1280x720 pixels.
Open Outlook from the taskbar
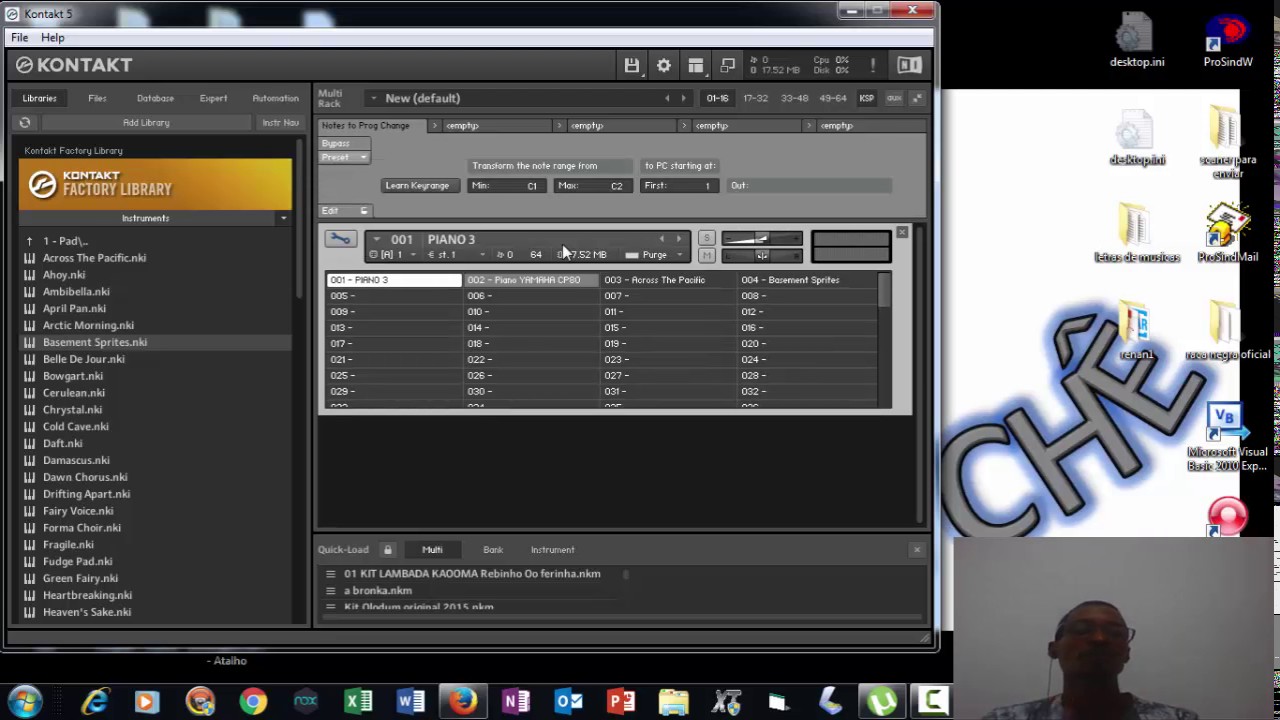568,701
